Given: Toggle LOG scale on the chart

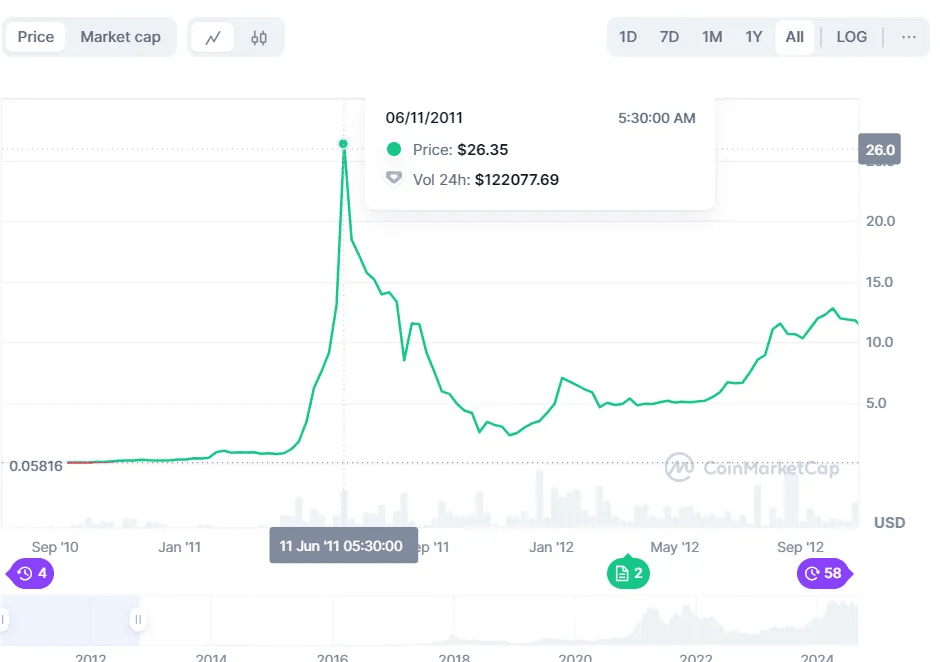Looking at the screenshot, I should point(851,37).
